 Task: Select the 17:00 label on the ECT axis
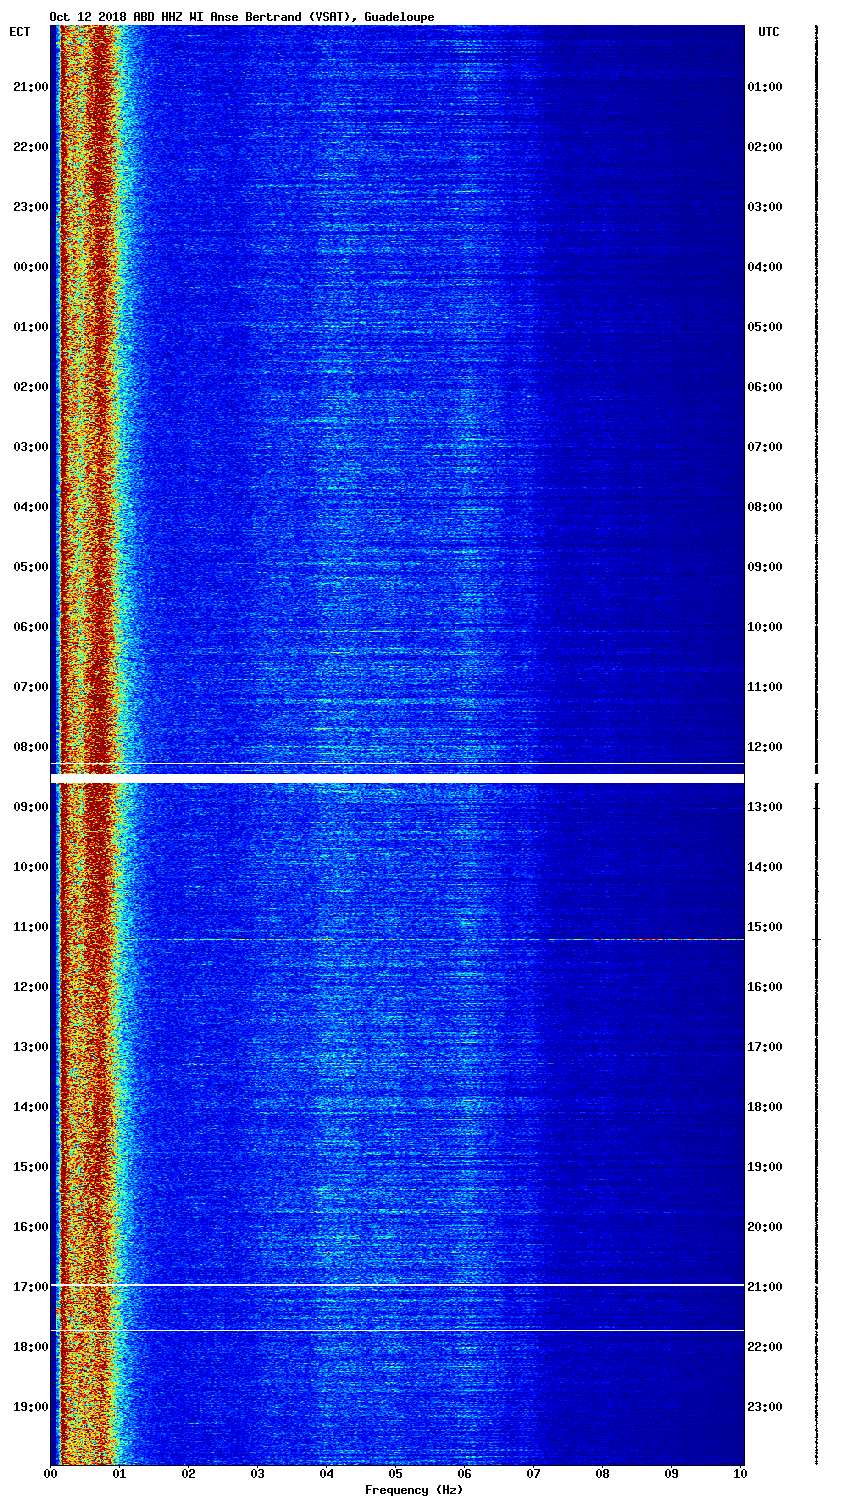pyautogui.click(x=30, y=1287)
